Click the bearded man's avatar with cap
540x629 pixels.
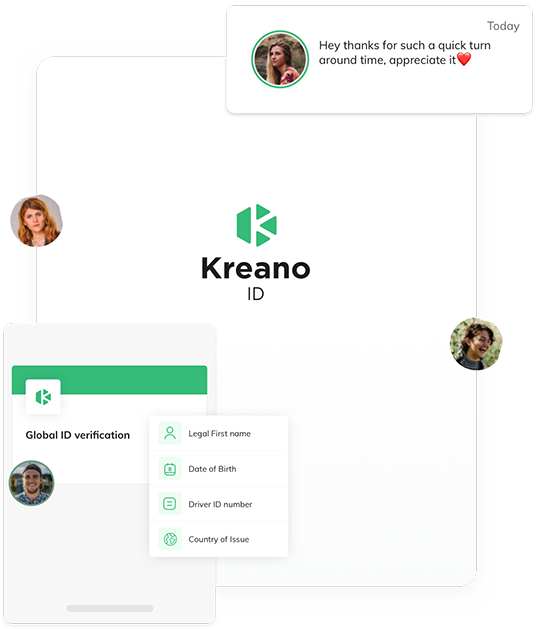(x=31, y=483)
